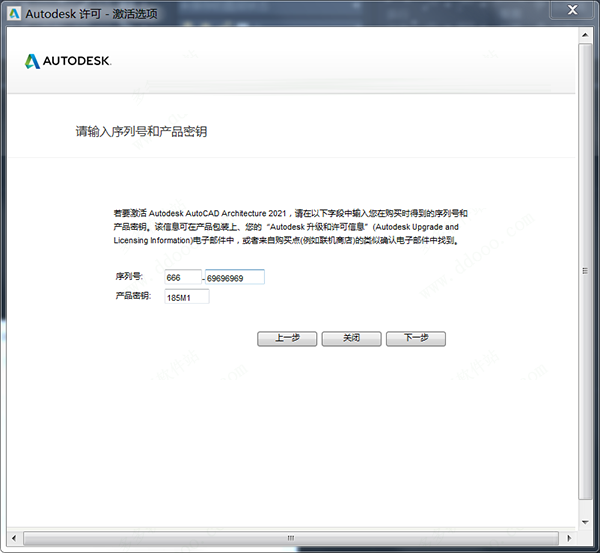Click the vertical scrollbar down arrow
This screenshot has height=553, width=600.
[585, 522]
